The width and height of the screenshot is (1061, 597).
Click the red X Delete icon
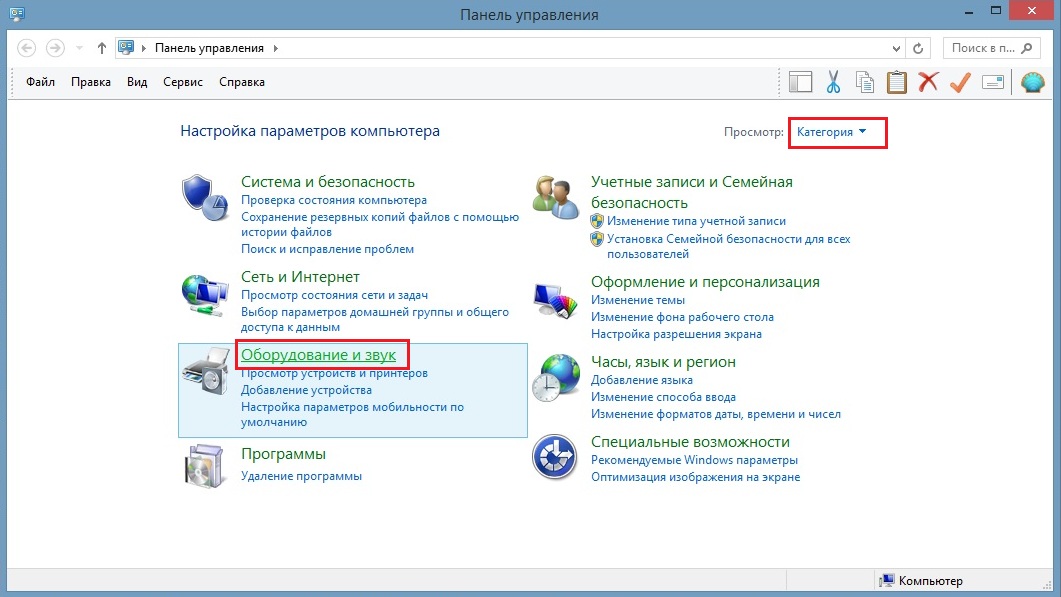929,82
